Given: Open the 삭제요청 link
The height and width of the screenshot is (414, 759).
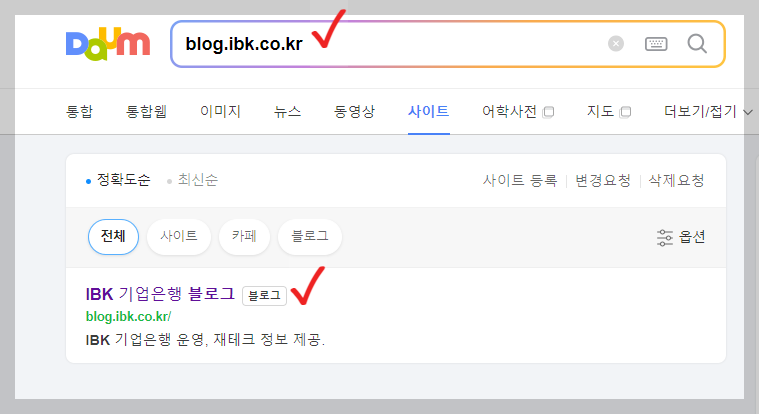Looking at the screenshot, I should point(676,181).
